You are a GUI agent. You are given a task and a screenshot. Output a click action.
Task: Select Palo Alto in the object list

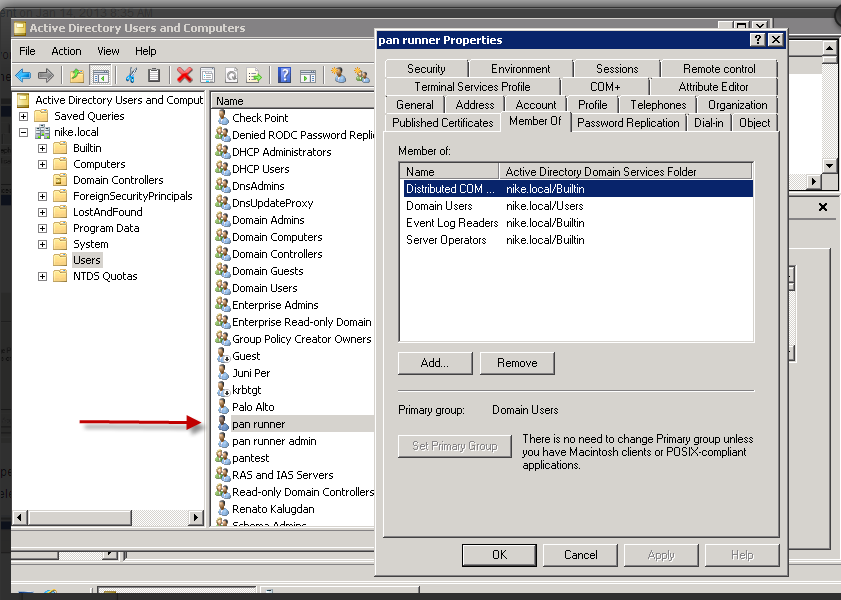pyautogui.click(x=253, y=407)
